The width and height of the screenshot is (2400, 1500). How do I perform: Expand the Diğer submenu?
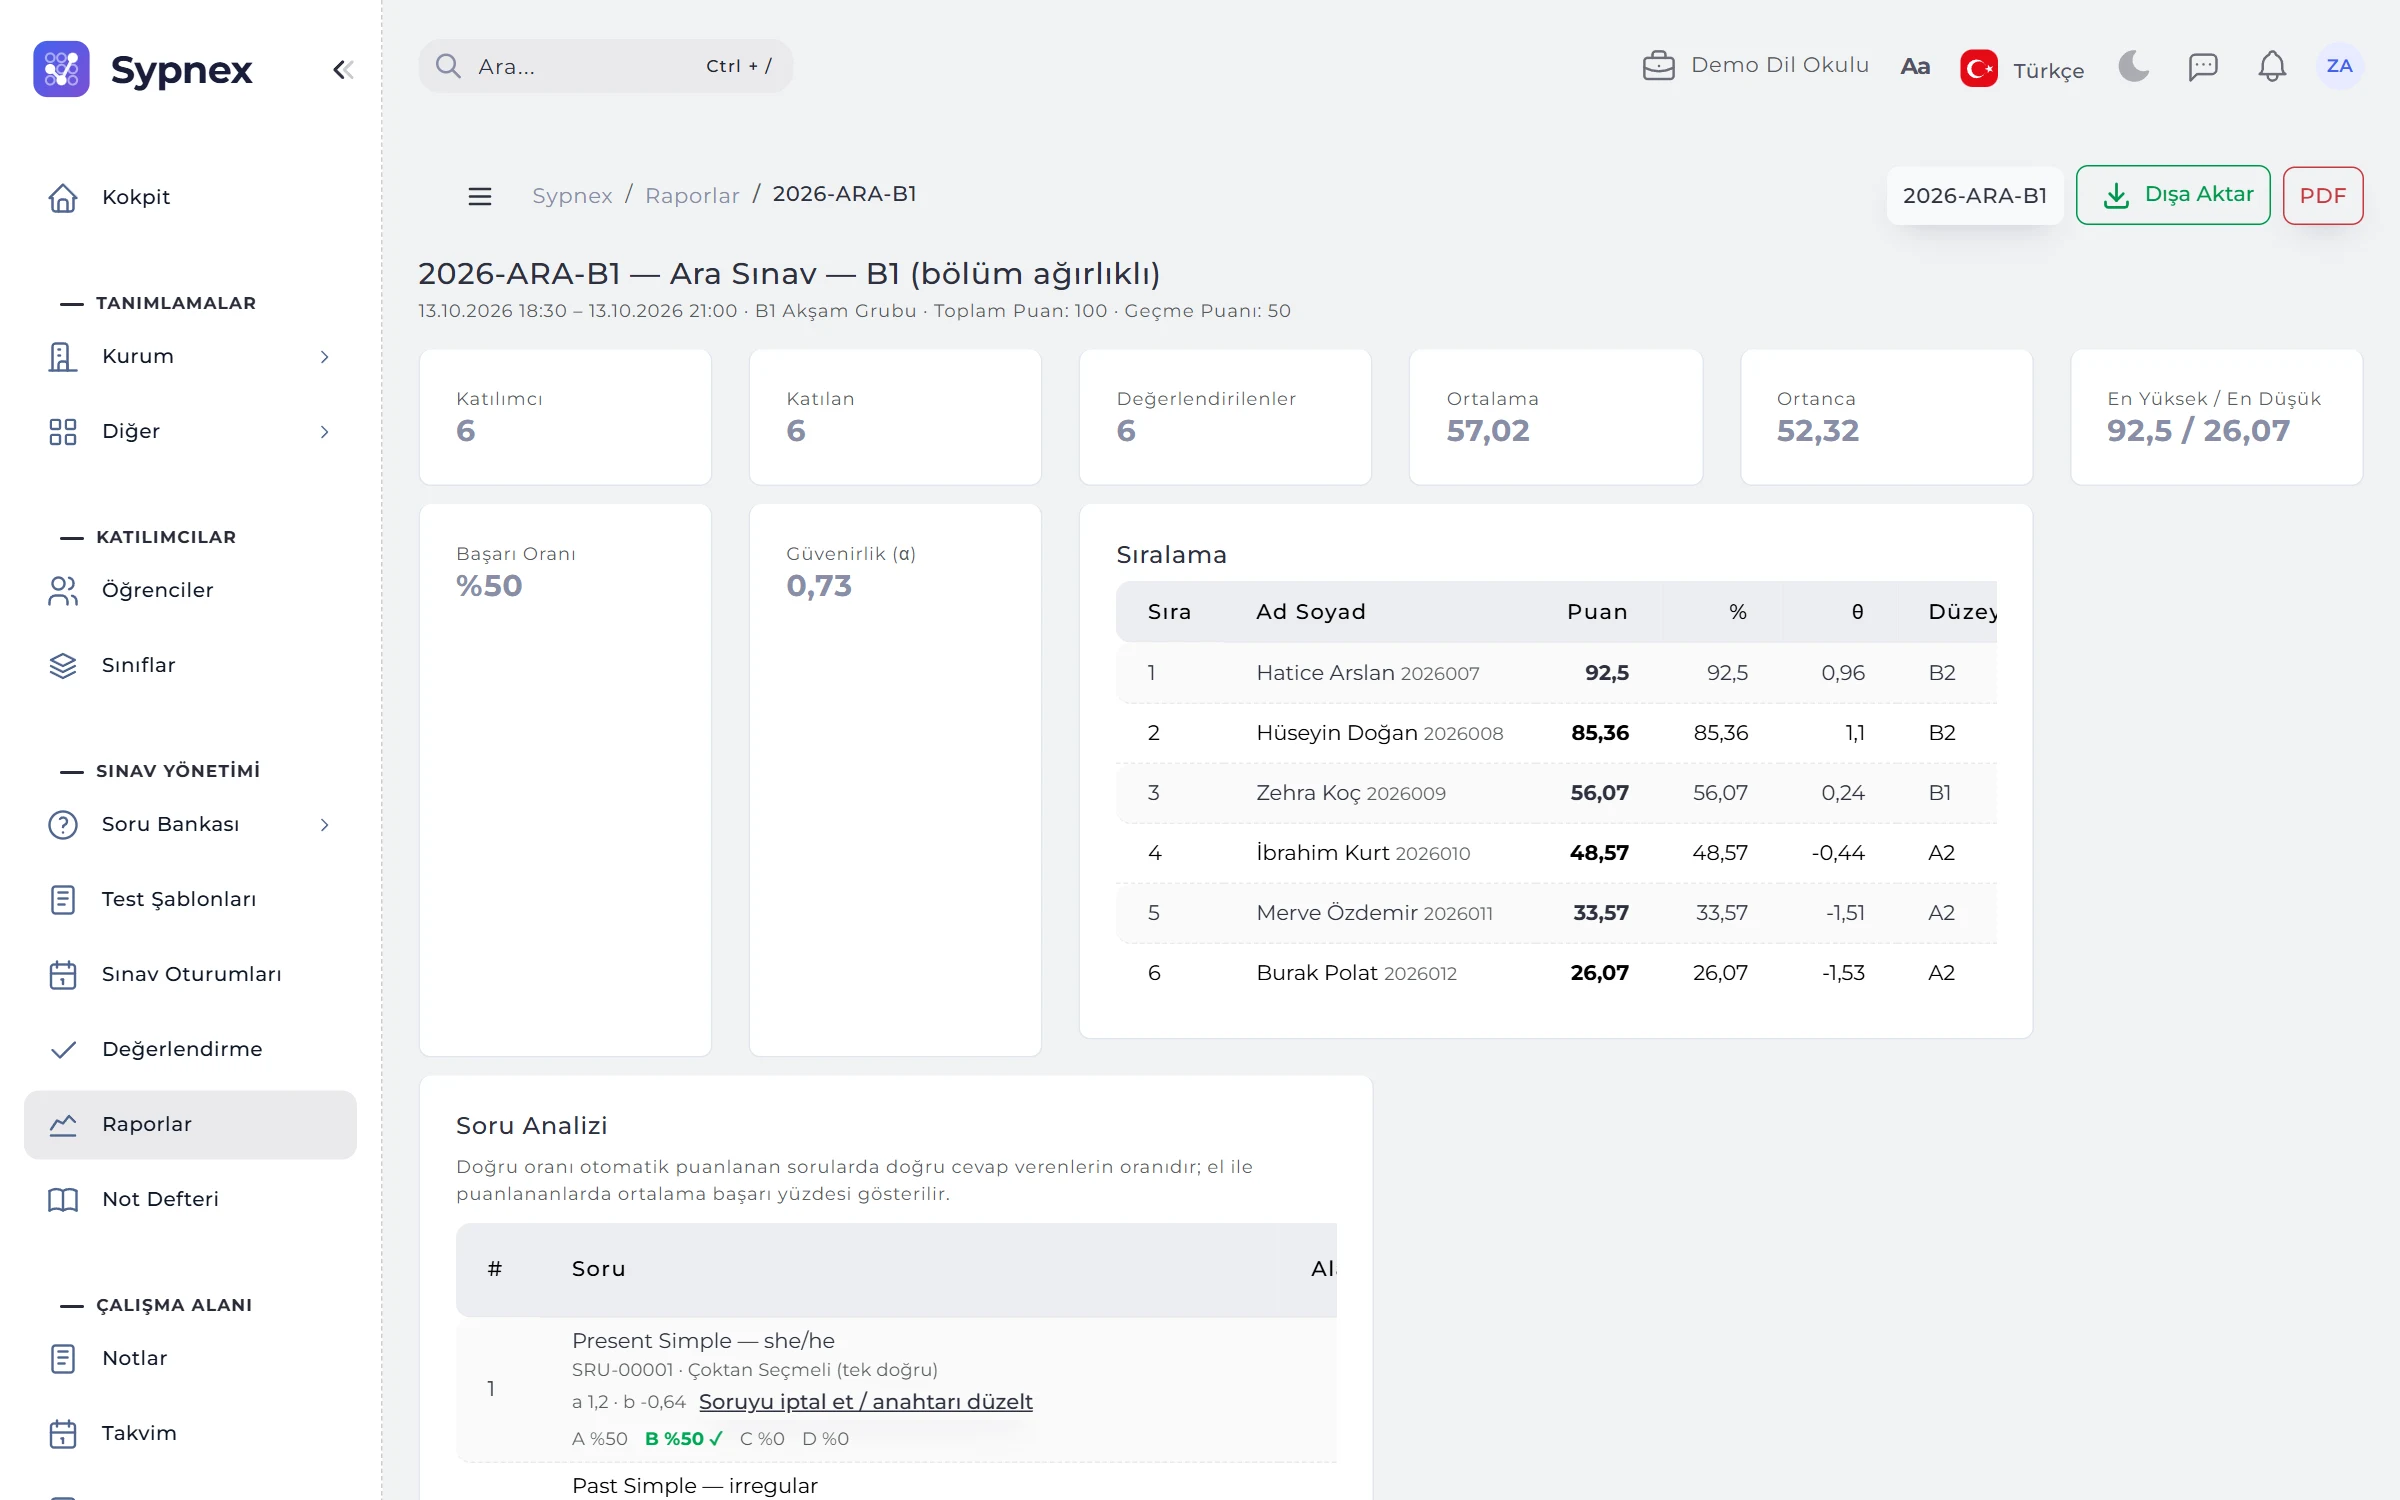click(190, 431)
